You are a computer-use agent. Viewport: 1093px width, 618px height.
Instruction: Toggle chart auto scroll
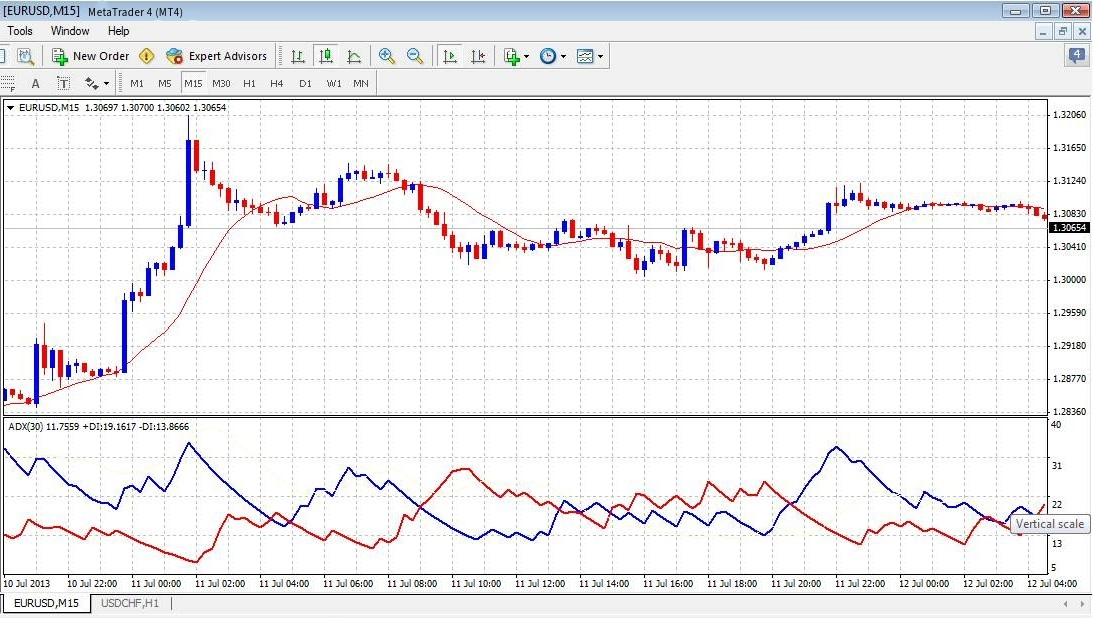click(450, 56)
